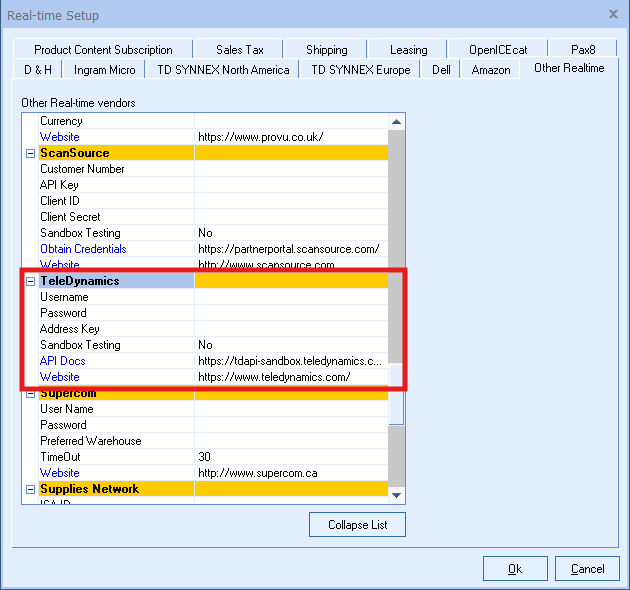This screenshot has width=630, height=590.
Task: Collapse the Supercom vendor section
Action: pos(31,393)
